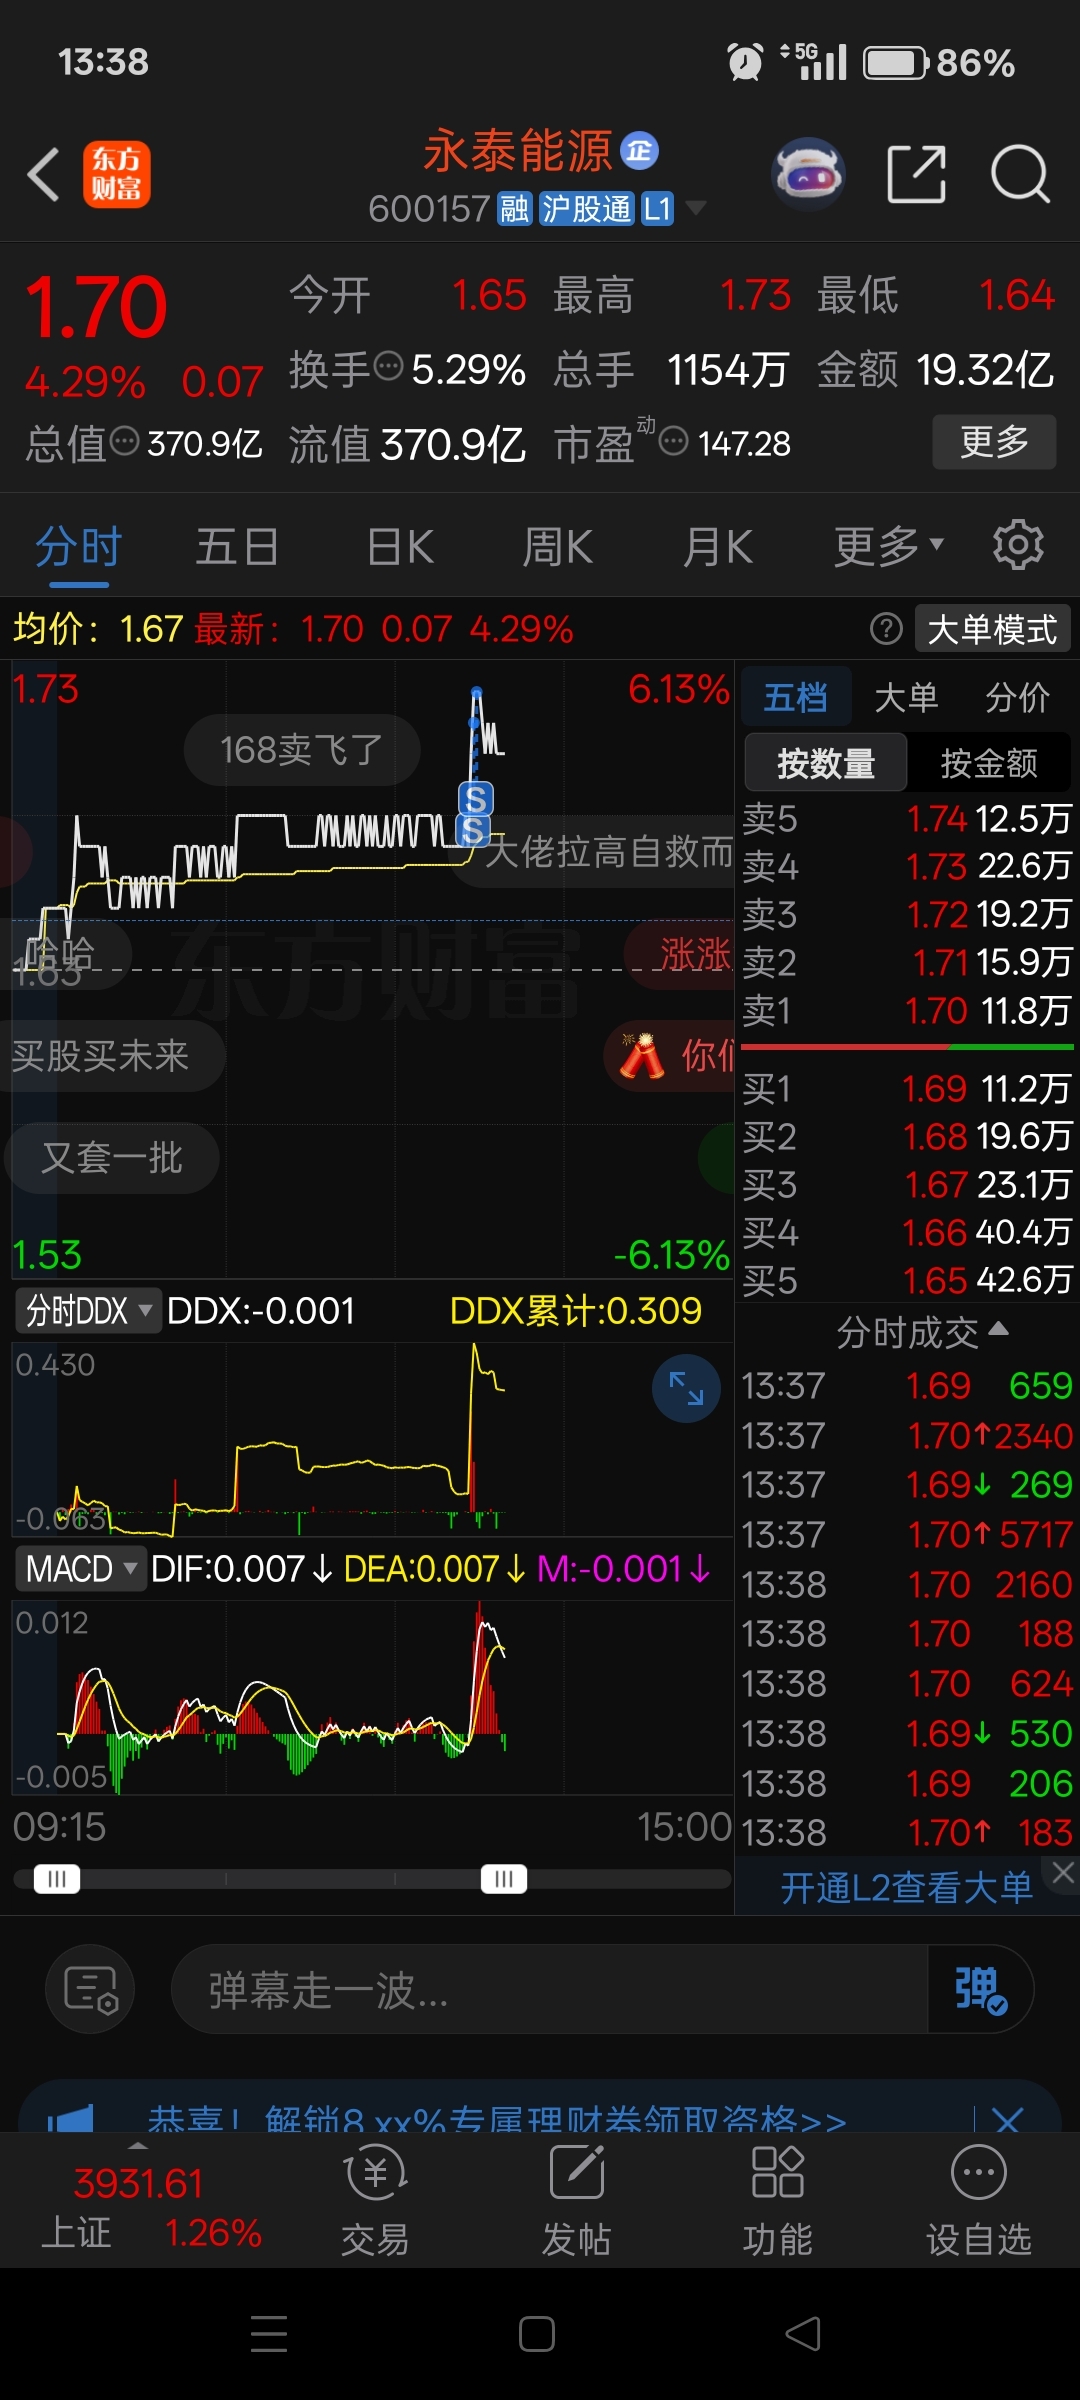1080x2400 pixels.
Task: Expand the stock name dropdown triangle
Action: pyautogui.click(x=696, y=208)
